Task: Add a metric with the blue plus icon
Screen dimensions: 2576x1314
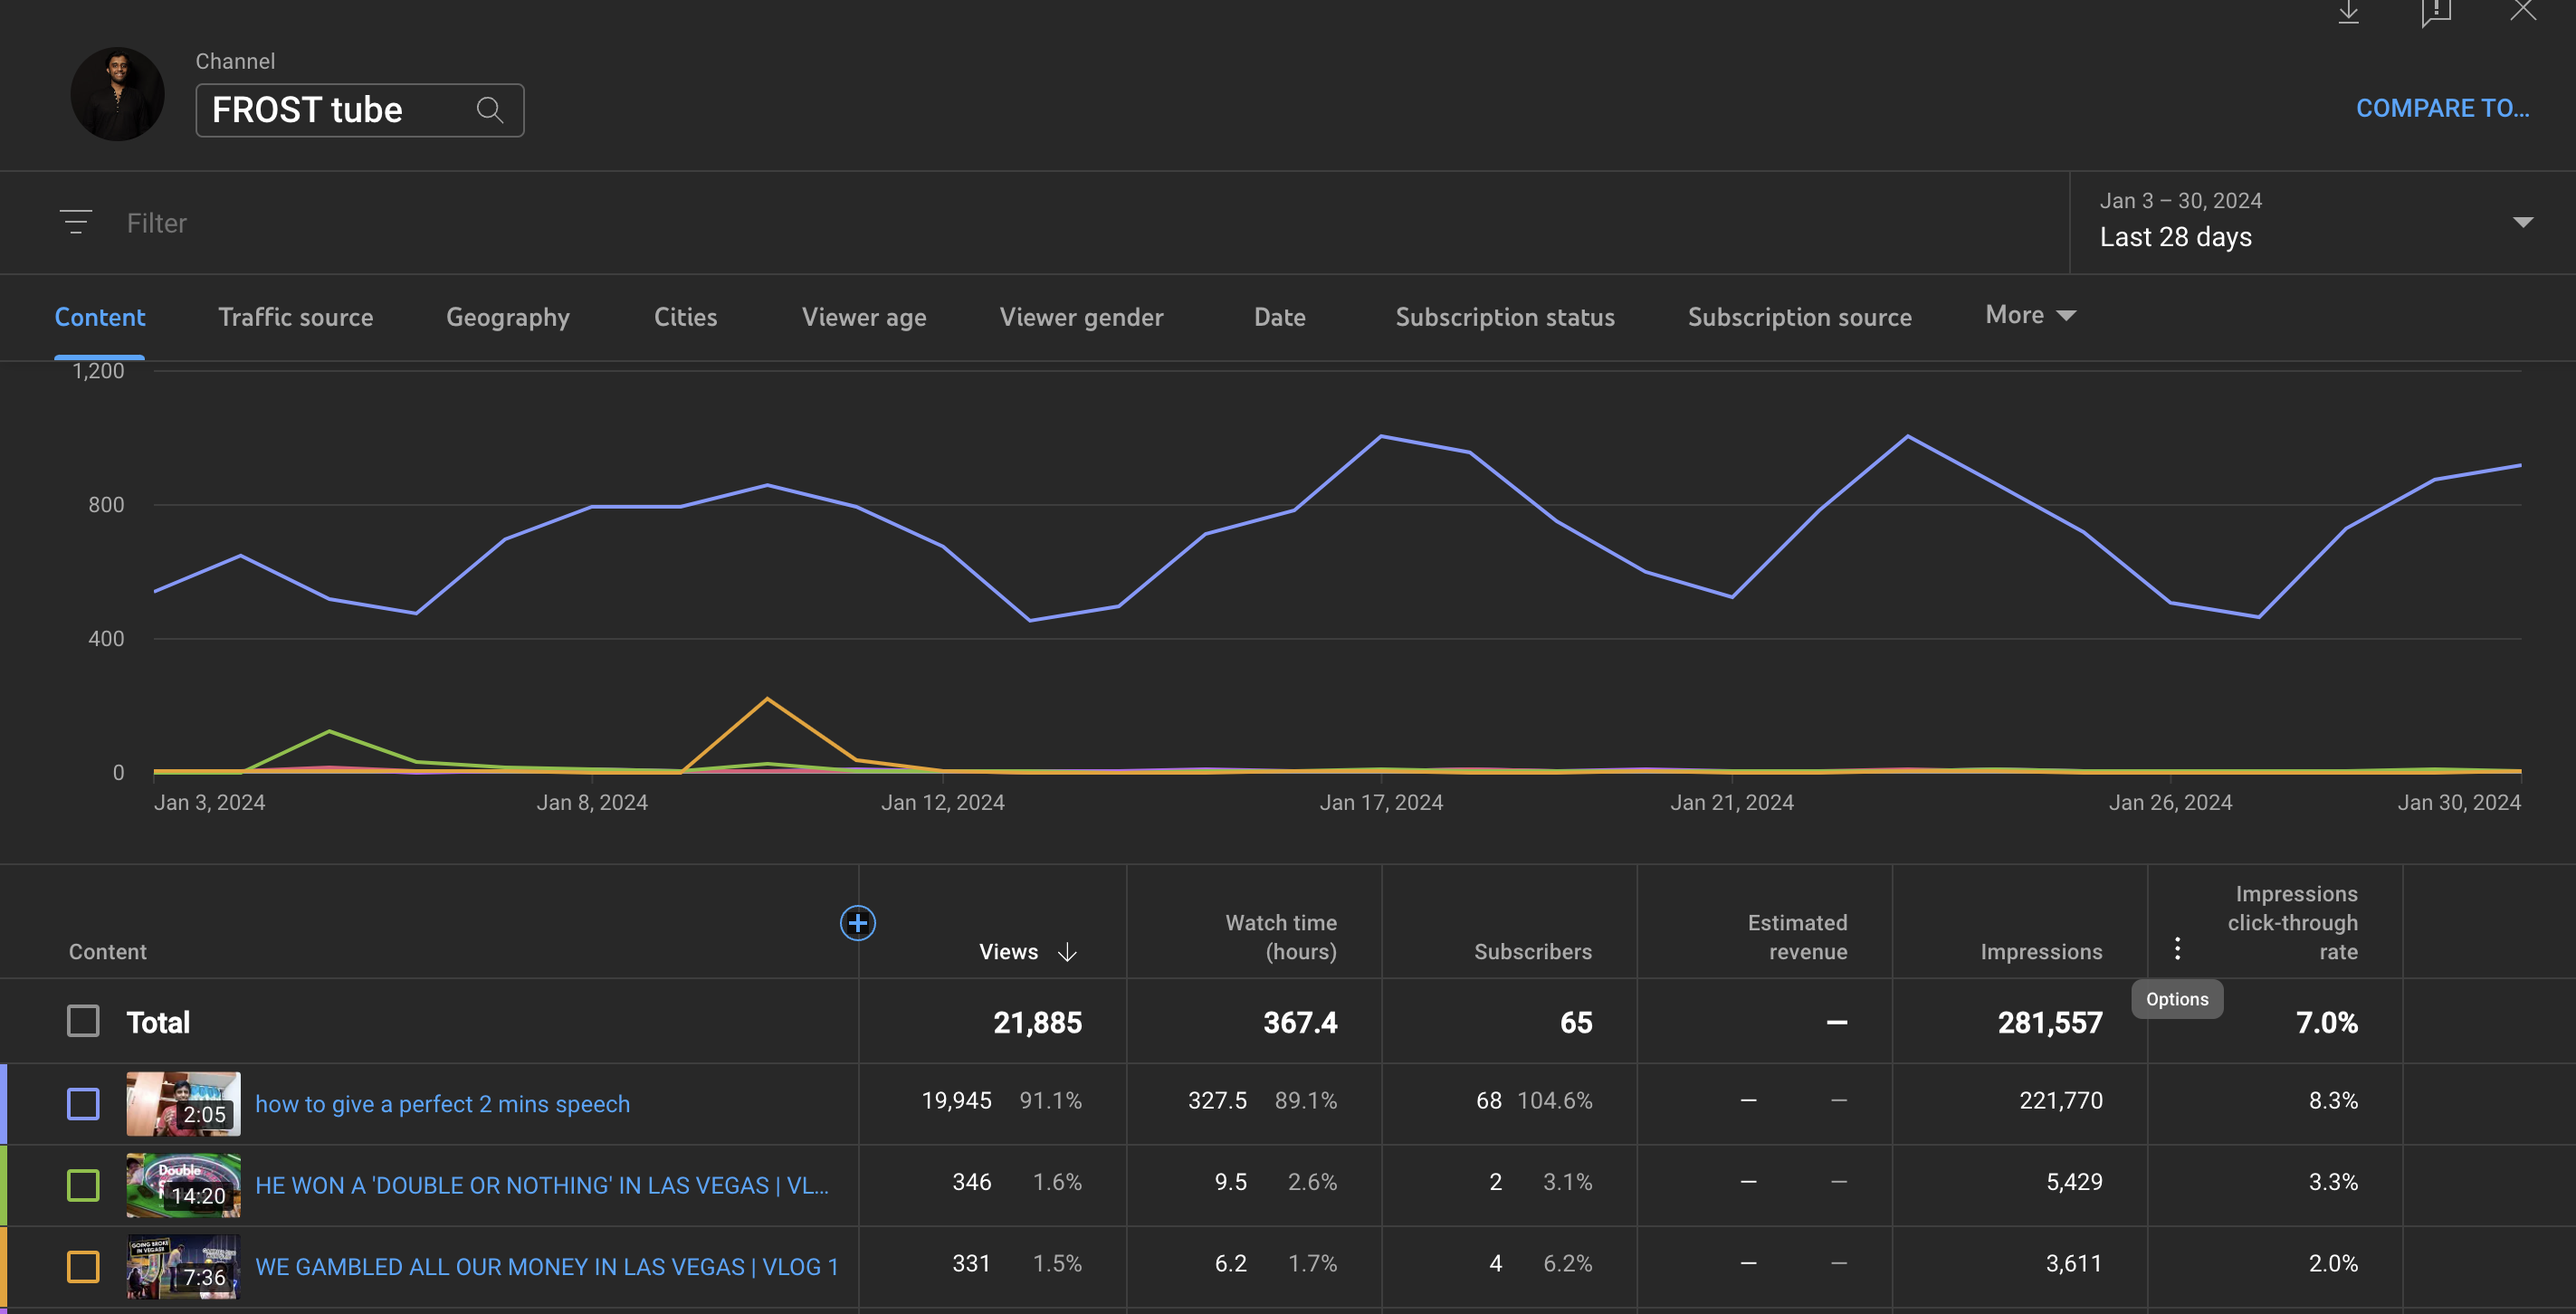Action: (x=857, y=922)
